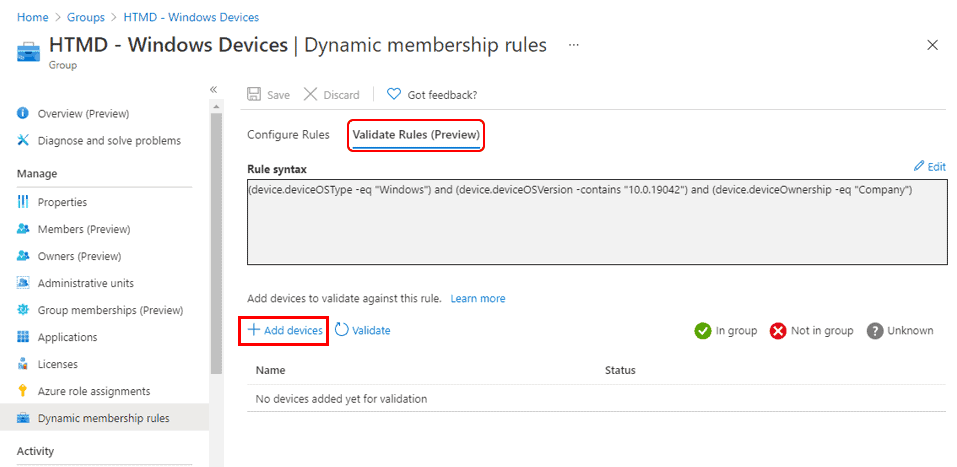Open Administrative units page
Screen dimensions: 957x467
[x=86, y=283]
